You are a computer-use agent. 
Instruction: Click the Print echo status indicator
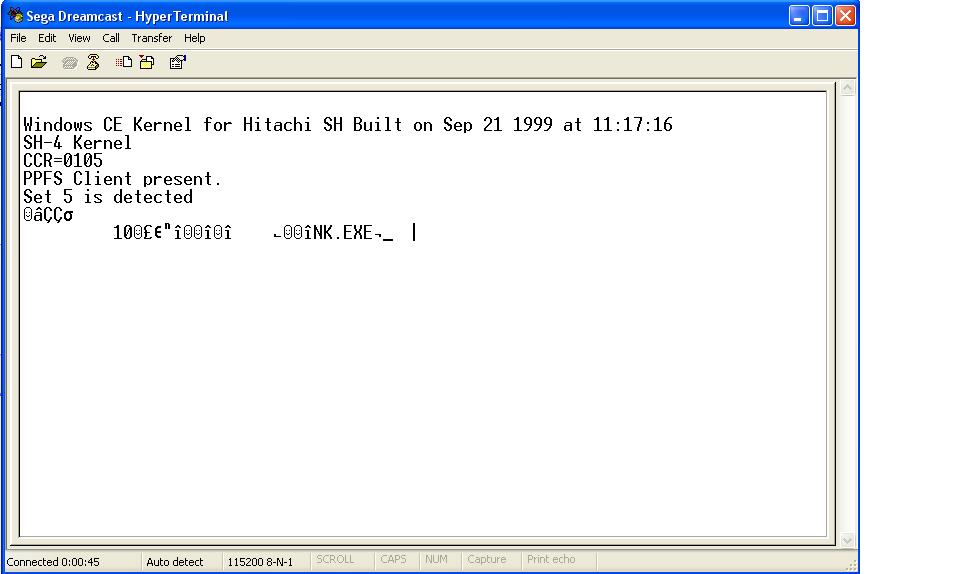[551, 559]
